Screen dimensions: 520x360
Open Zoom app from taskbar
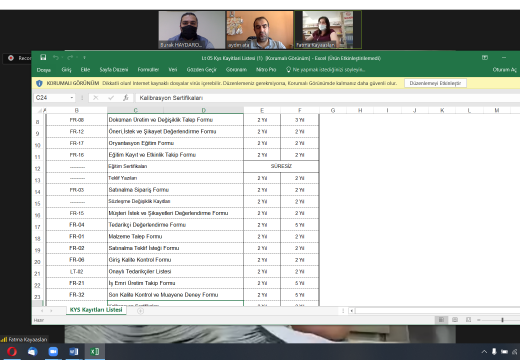(x=53, y=352)
